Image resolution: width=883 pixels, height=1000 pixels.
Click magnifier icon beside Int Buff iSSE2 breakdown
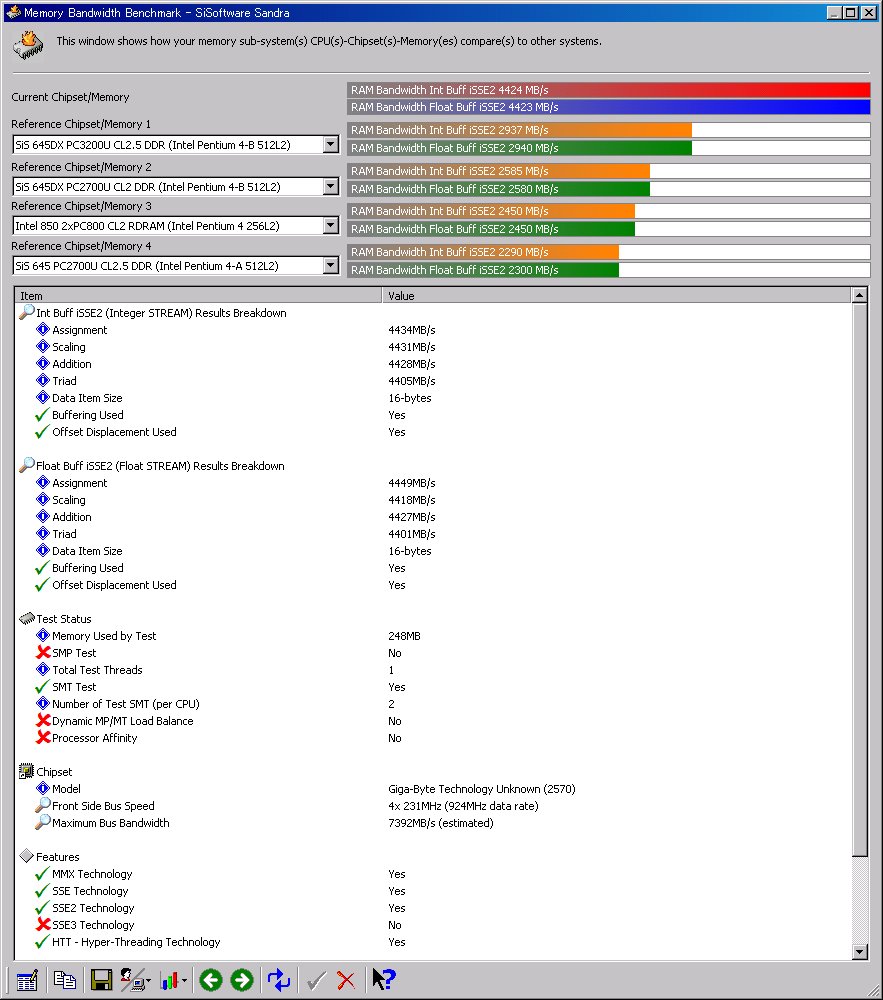26,312
